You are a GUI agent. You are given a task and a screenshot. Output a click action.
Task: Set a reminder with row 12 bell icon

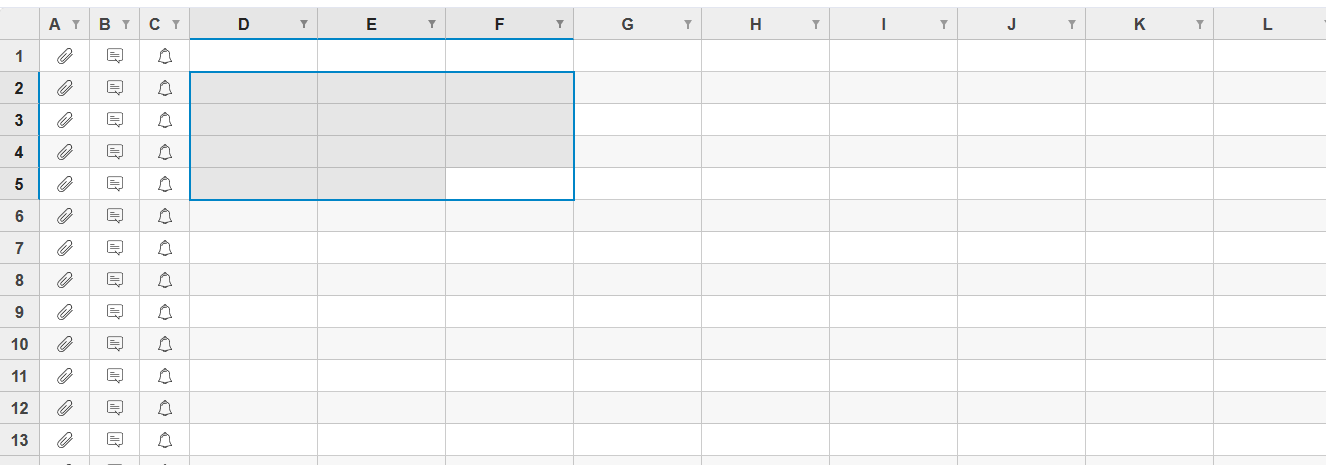tap(165, 408)
